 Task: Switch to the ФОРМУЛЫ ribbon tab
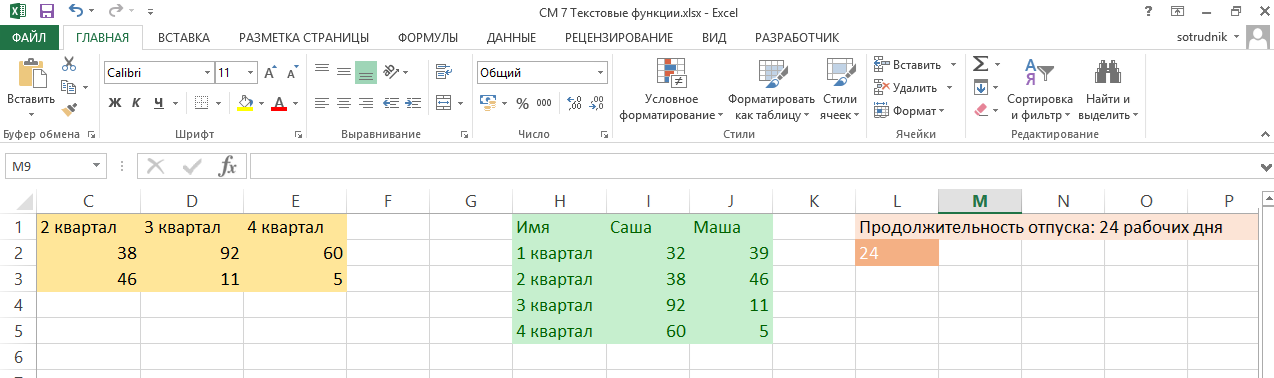(428, 38)
